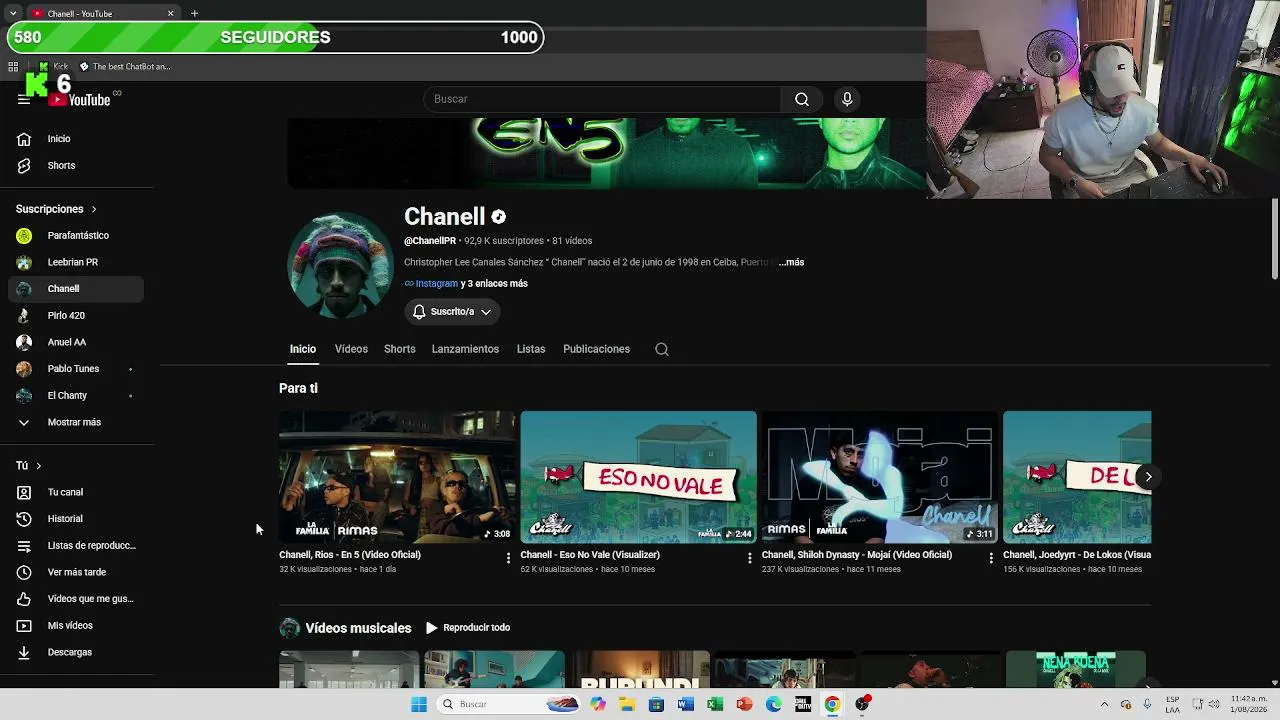Open the Lanzamientos tab
This screenshot has width=1280, height=720.
(465, 349)
